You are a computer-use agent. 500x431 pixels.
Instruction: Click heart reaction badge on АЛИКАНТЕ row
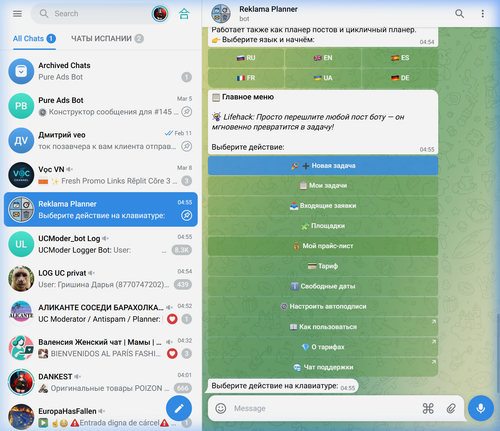172,319
